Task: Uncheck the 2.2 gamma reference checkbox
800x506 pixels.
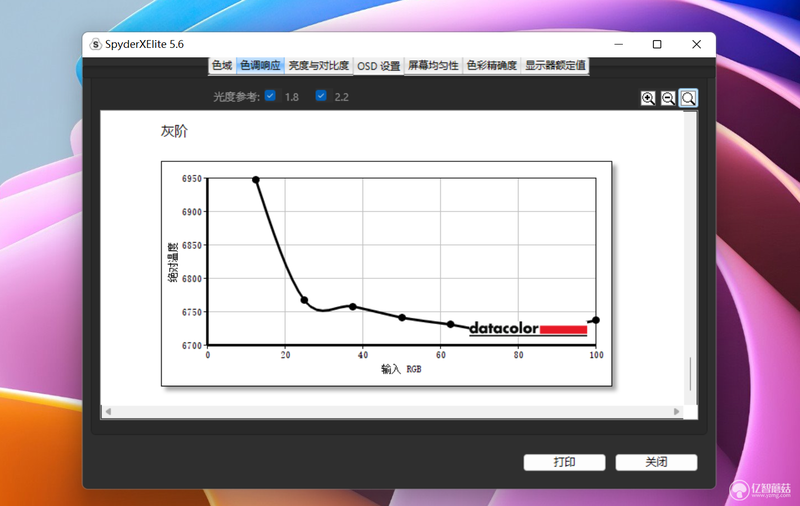Action: [x=321, y=95]
